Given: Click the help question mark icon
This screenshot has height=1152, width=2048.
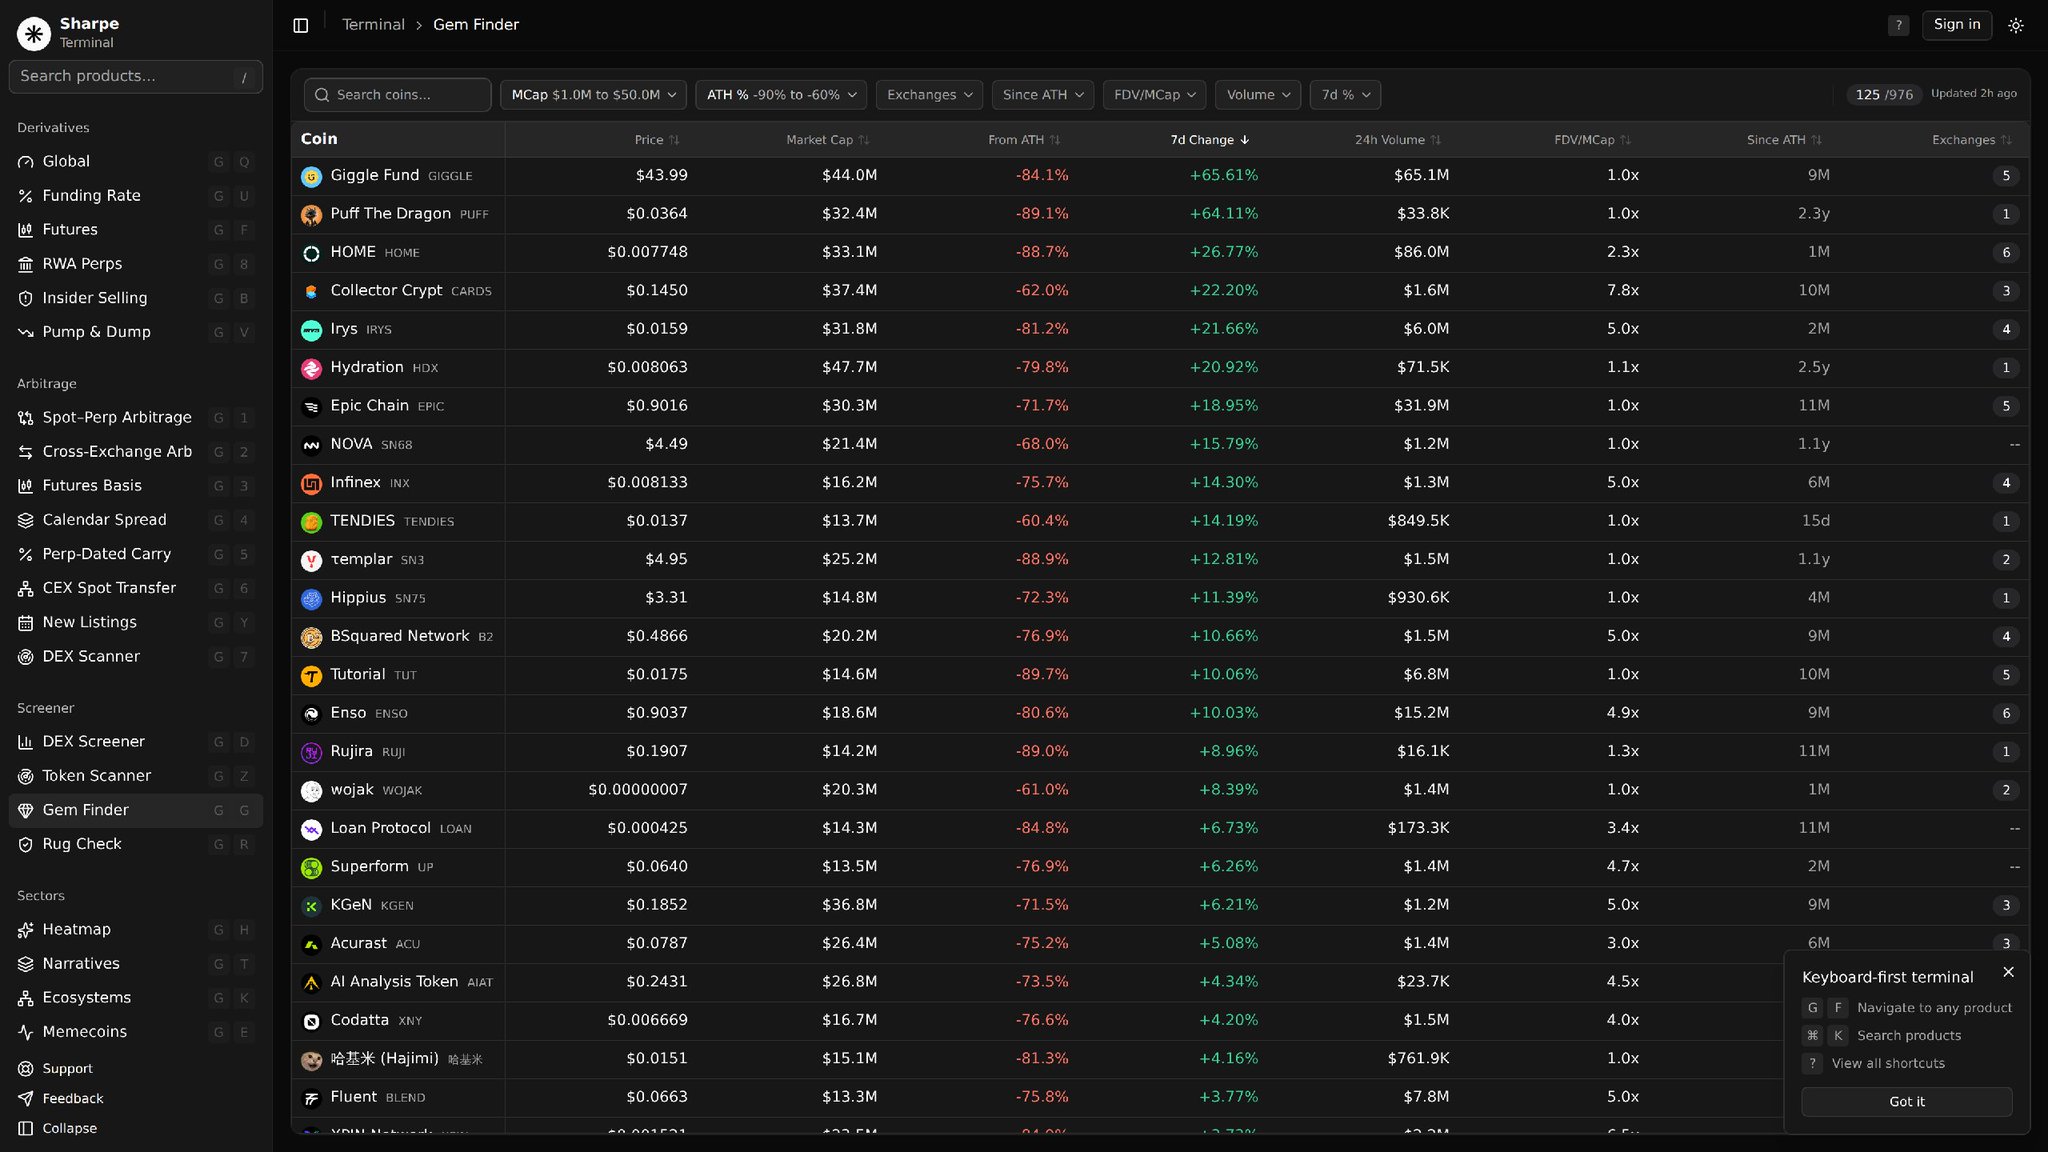Looking at the screenshot, I should coord(1898,26).
